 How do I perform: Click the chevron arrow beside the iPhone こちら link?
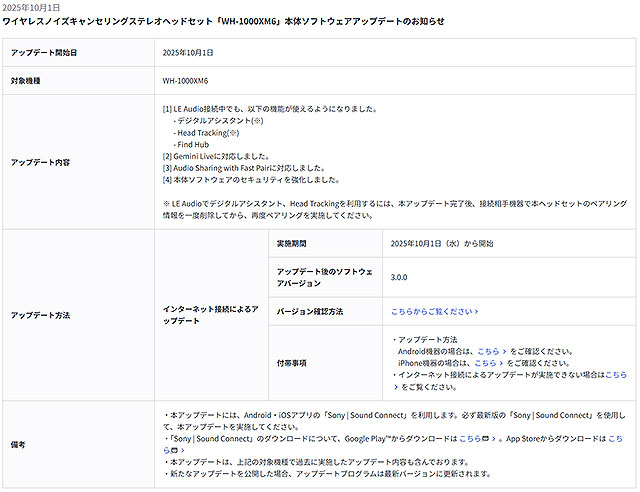point(500,363)
